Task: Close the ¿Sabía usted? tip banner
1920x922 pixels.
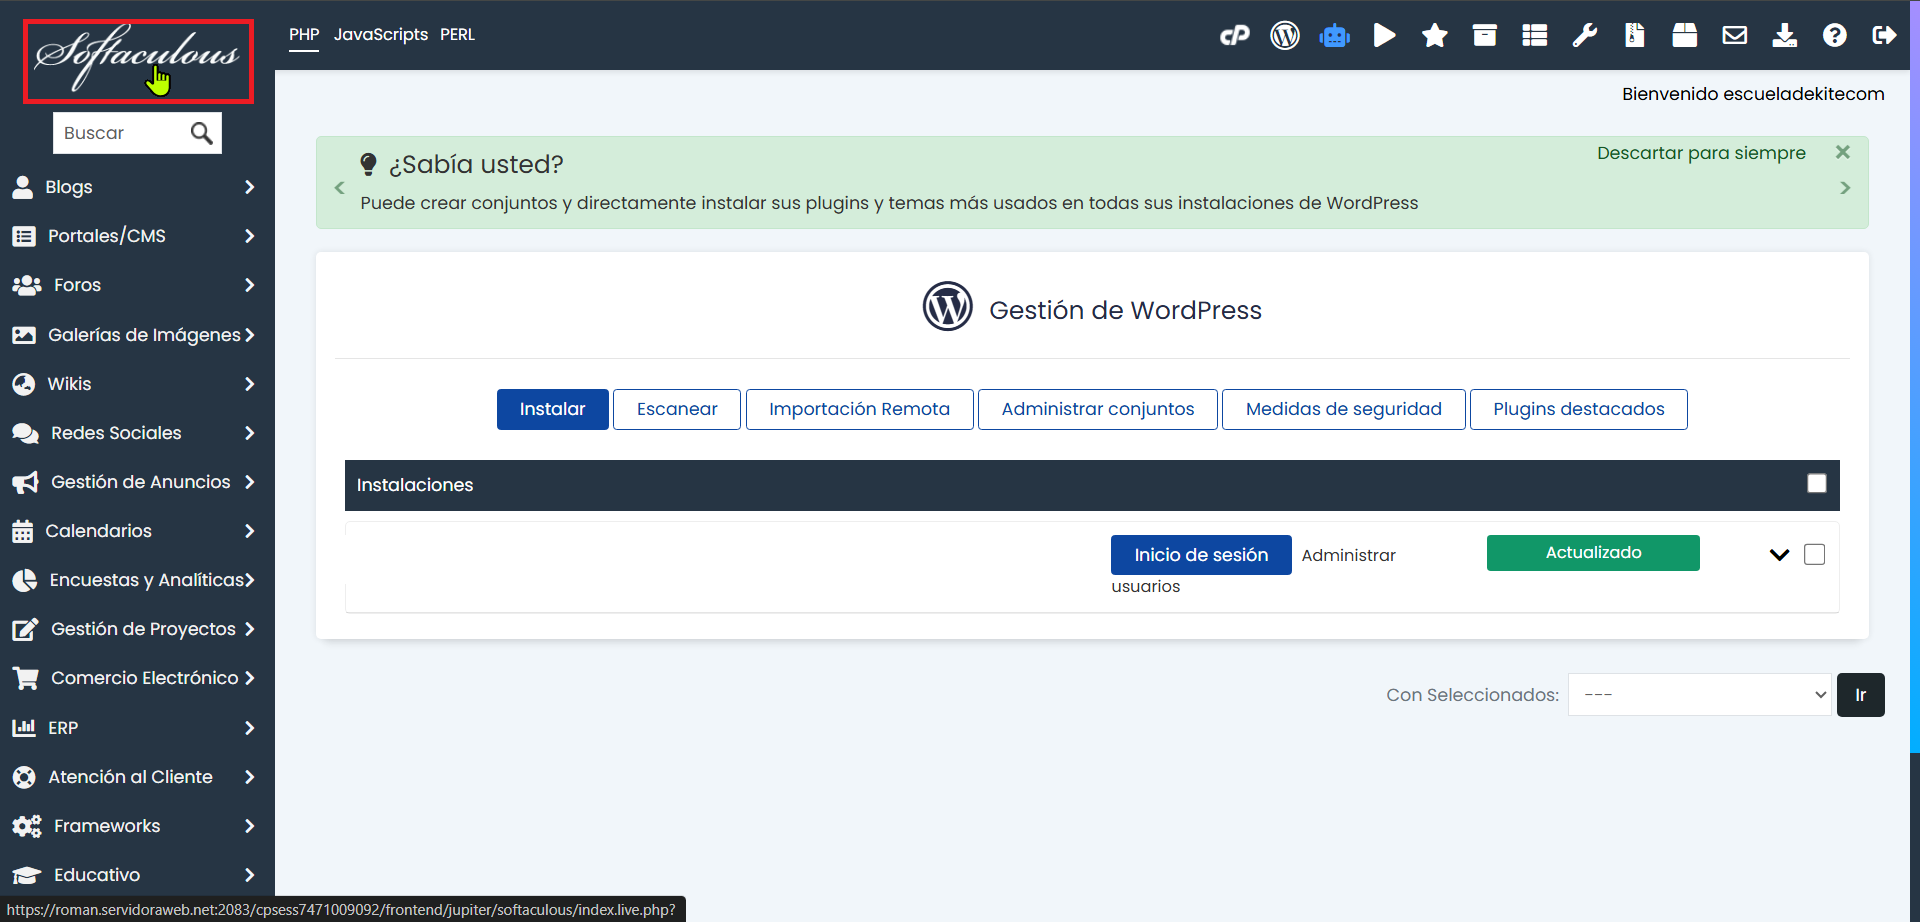Action: [1843, 152]
